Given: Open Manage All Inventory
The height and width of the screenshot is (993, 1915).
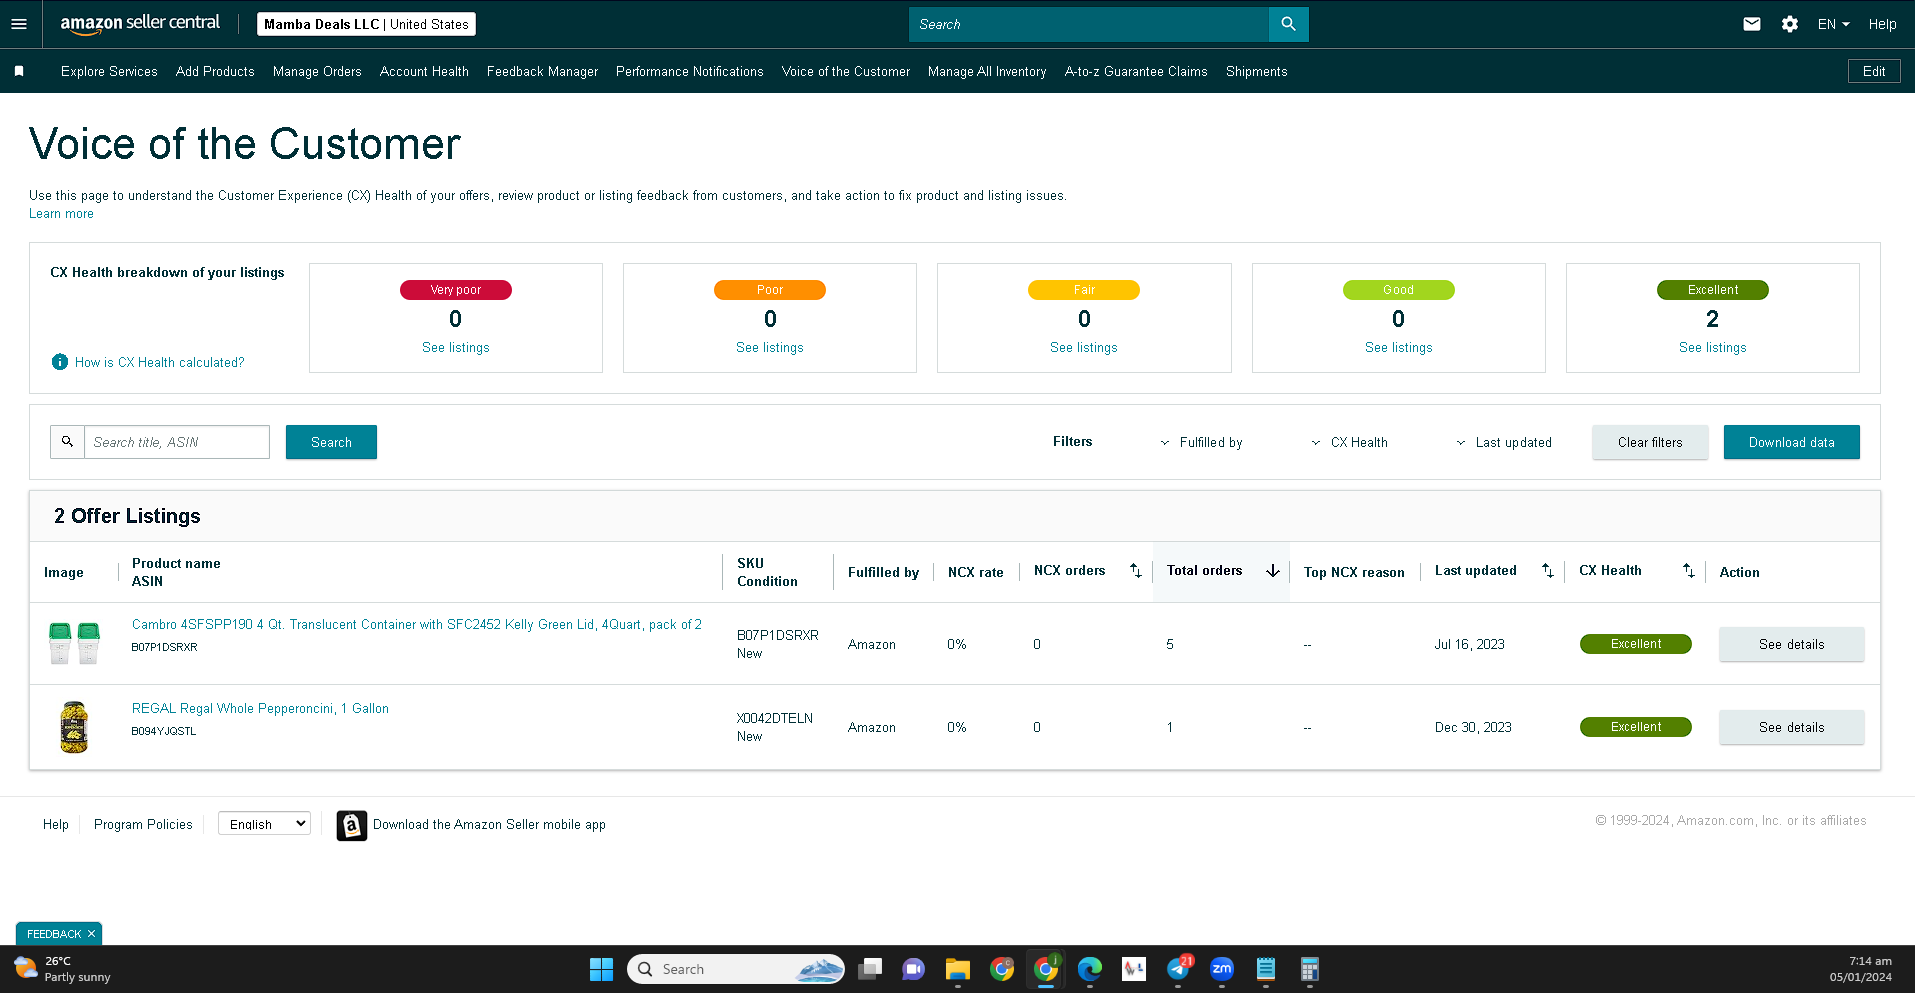Looking at the screenshot, I should [987, 71].
